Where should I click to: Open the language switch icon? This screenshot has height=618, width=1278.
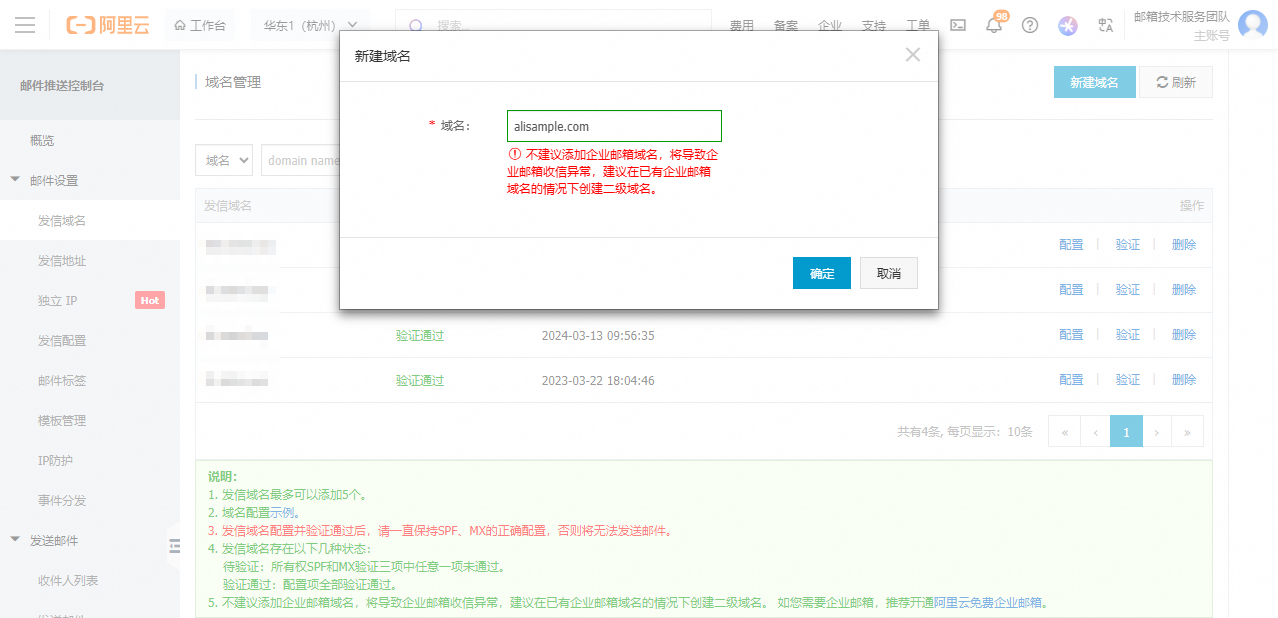[x=1105, y=25]
